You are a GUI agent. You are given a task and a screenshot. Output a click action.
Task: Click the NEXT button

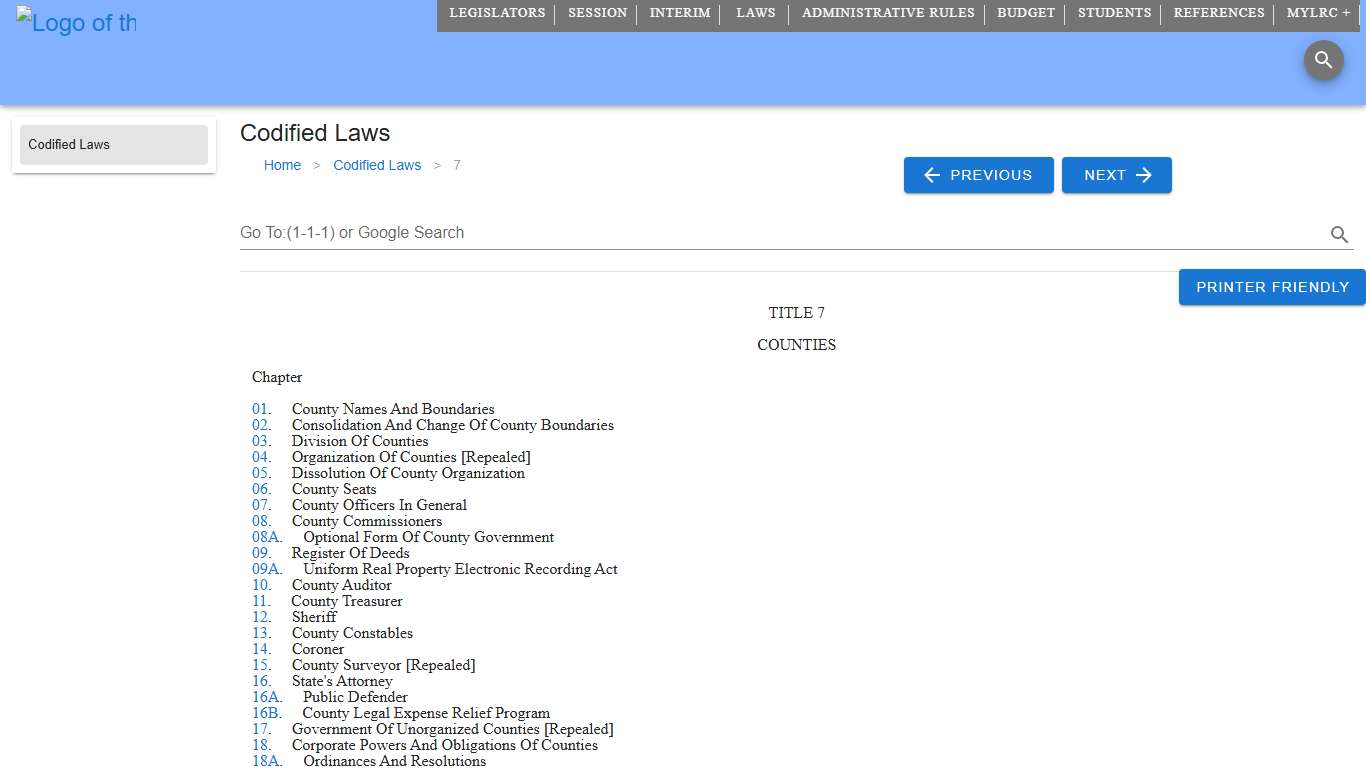pos(1117,175)
